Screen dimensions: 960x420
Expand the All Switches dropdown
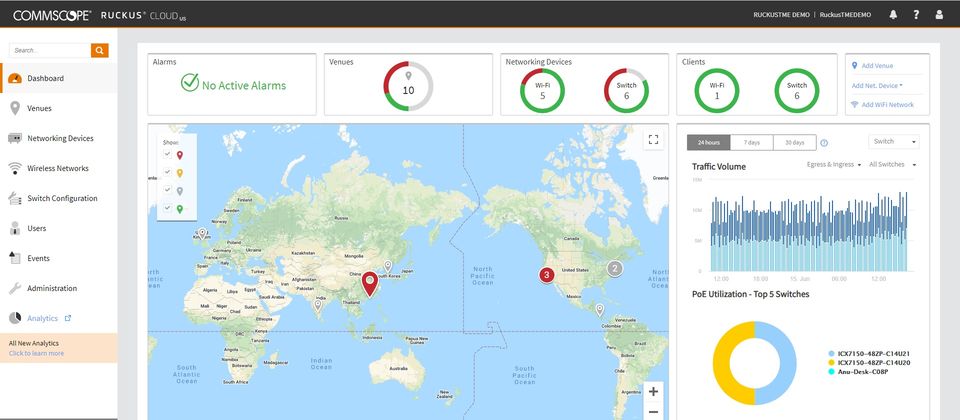[892, 164]
